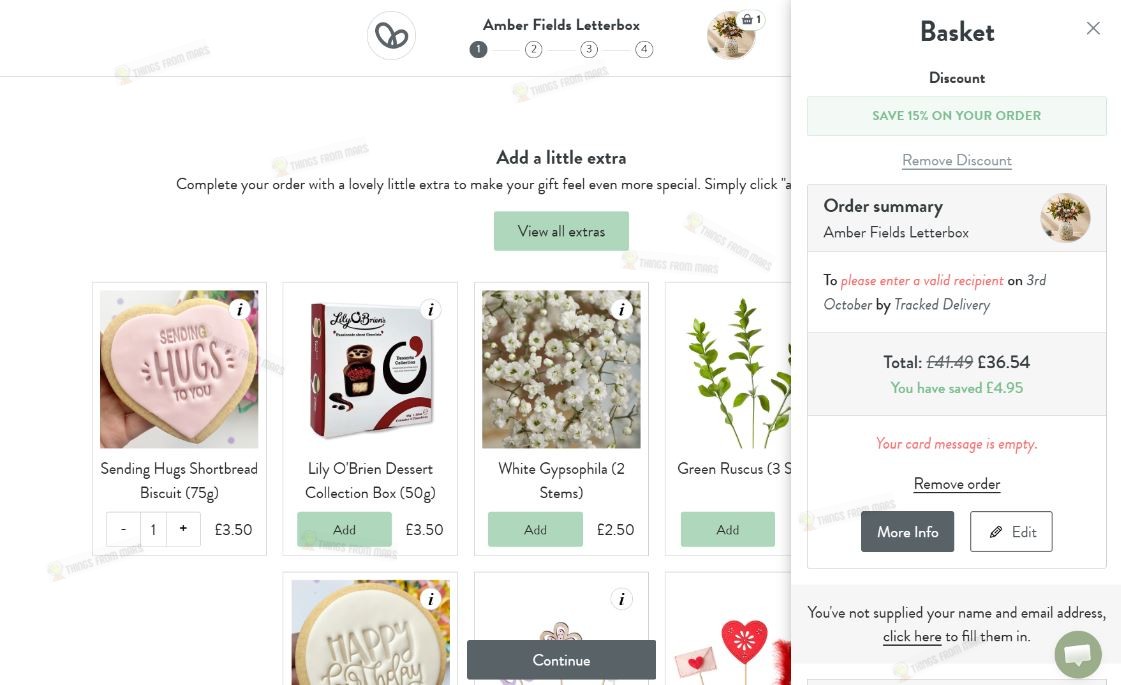Screen dimensions: 1121x685
Task: Show info for Happy Birthday biscuit
Action: [x=430, y=599]
